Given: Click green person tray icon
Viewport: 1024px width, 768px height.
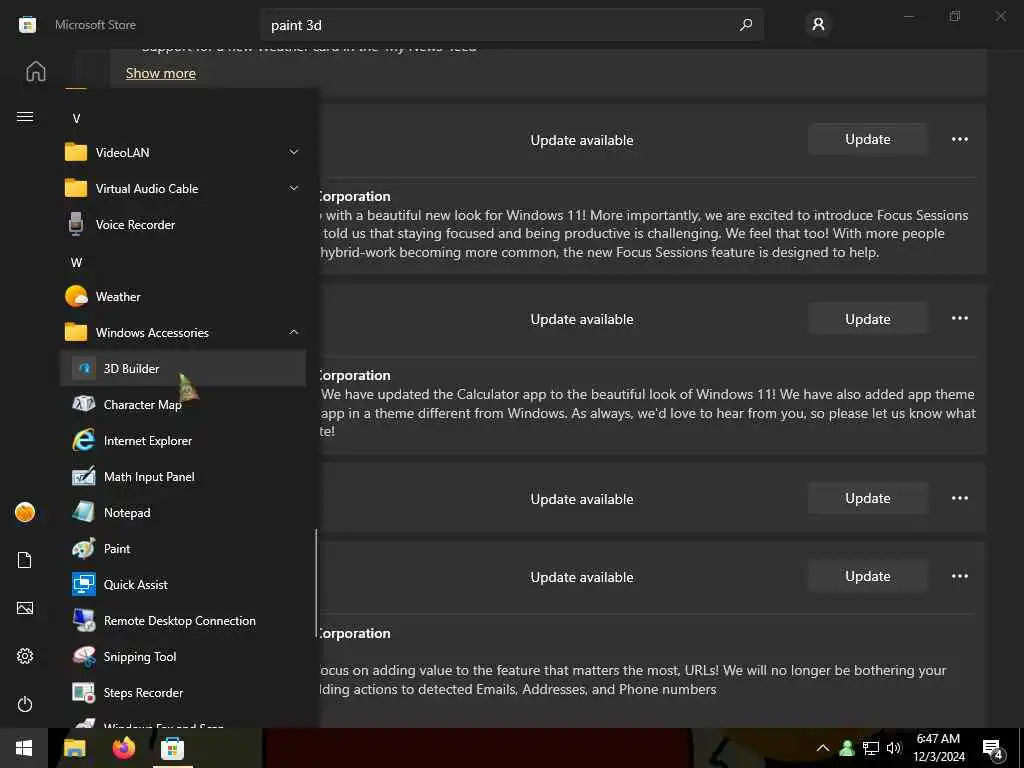Looking at the screenshot, I should click(847, 748).
